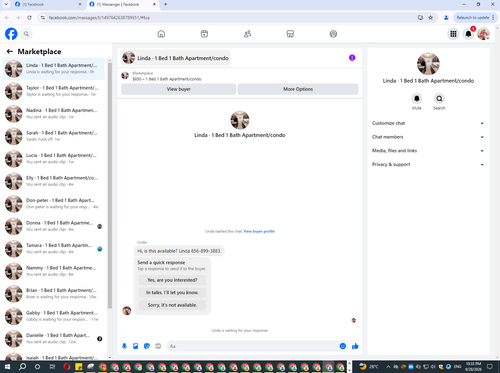Open Nammy's conversation in the list

(53, 271)
